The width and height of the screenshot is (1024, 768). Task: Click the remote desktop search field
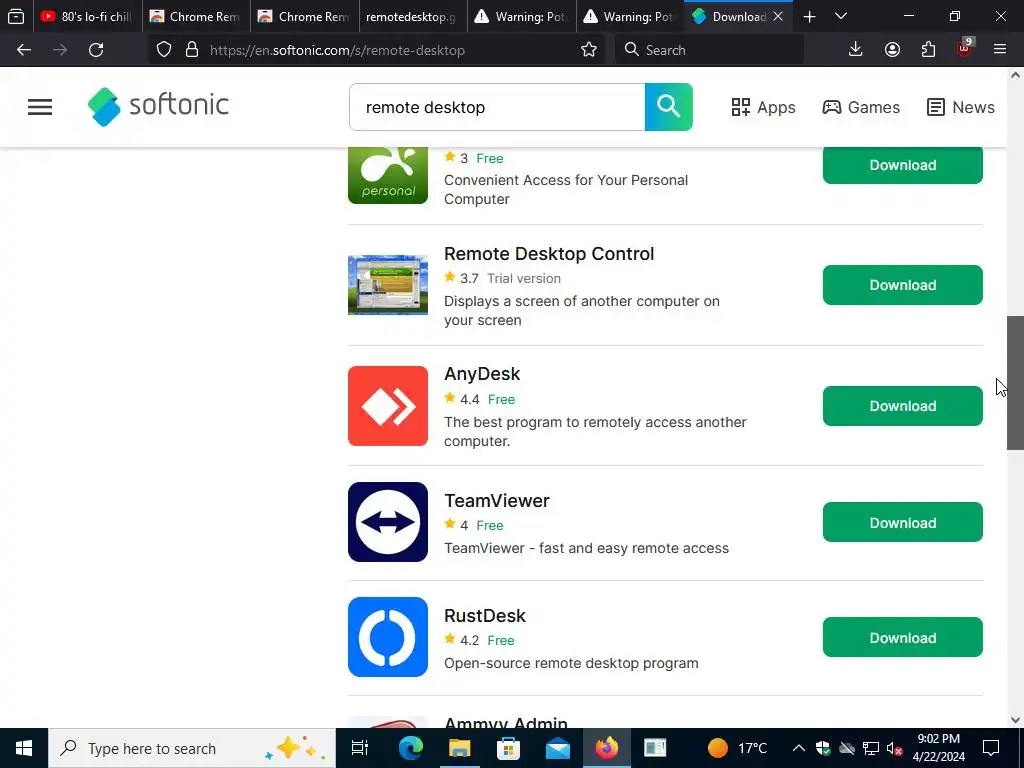point(497,107)
